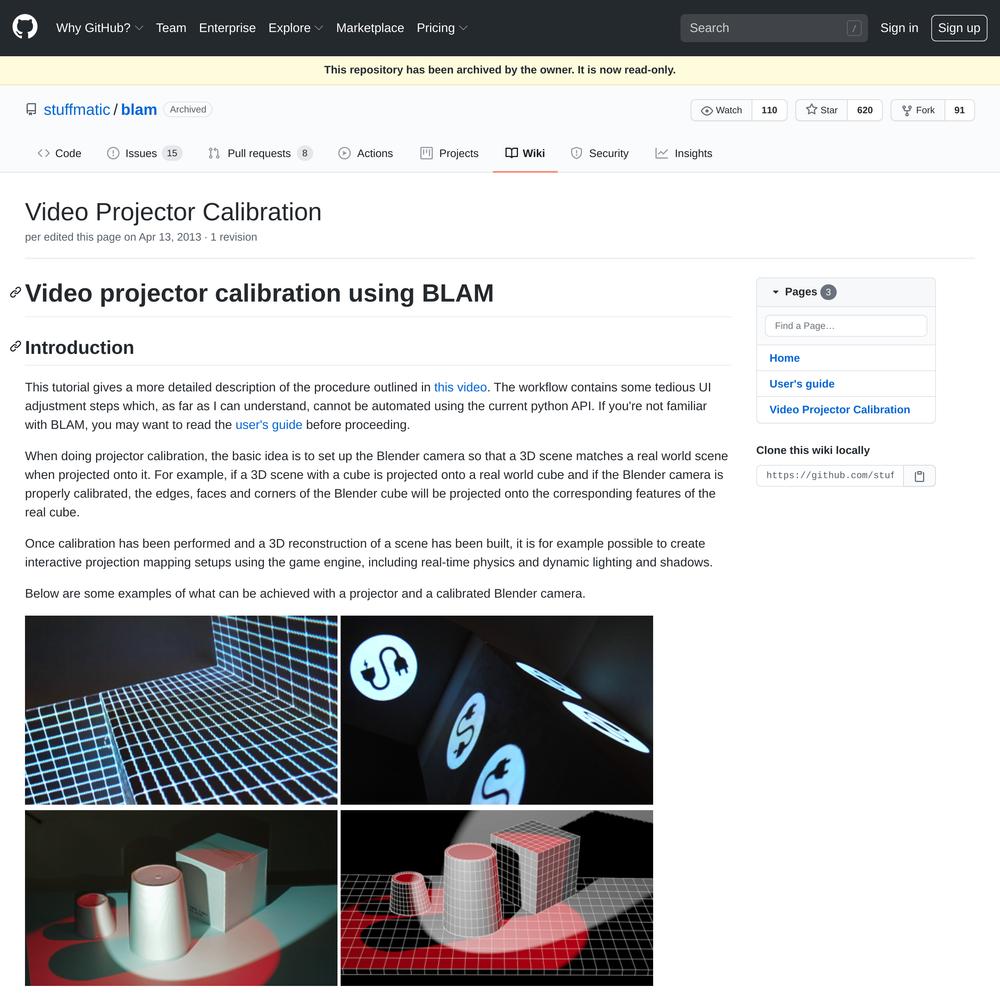This screenshot has width=1000, height=1000.
Task: Click the repository book icon beside stuffmatic
Action: click(x=31, y=110)
